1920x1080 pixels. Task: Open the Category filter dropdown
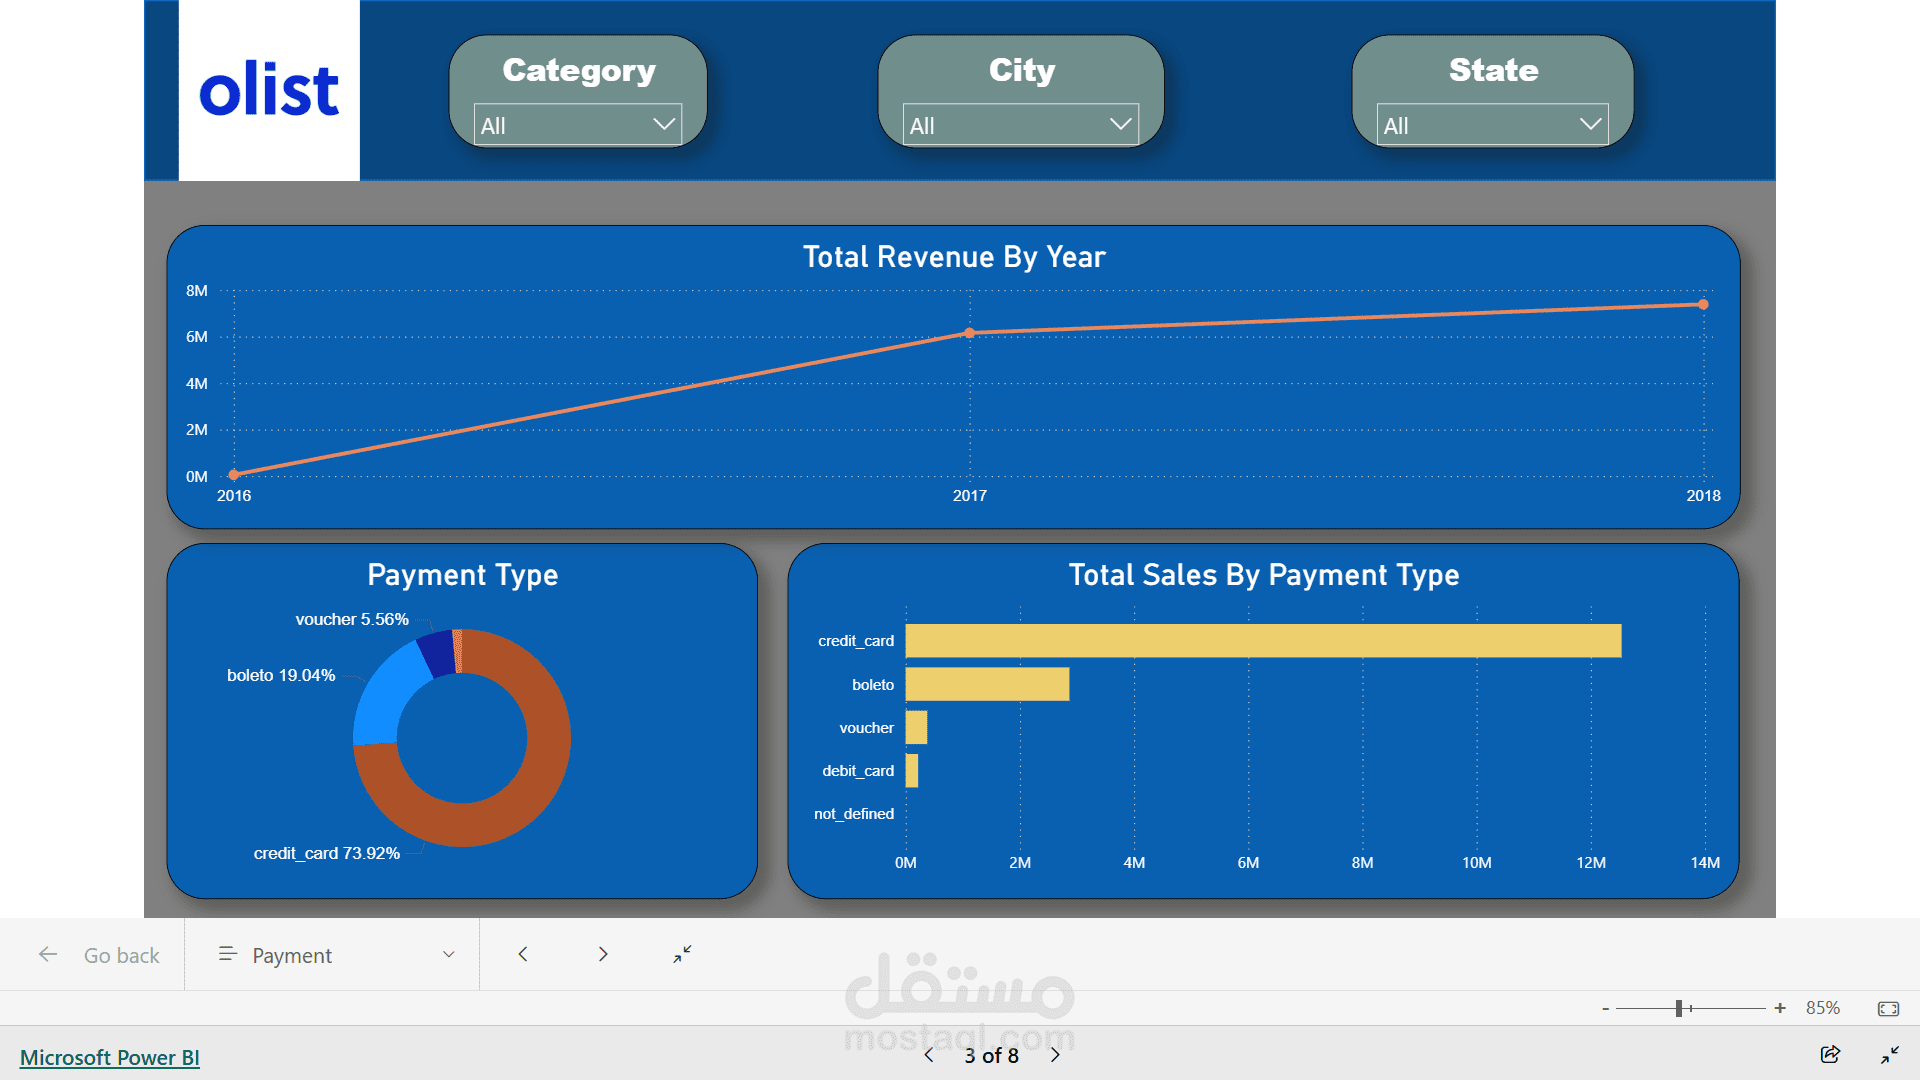click(577, 125)
